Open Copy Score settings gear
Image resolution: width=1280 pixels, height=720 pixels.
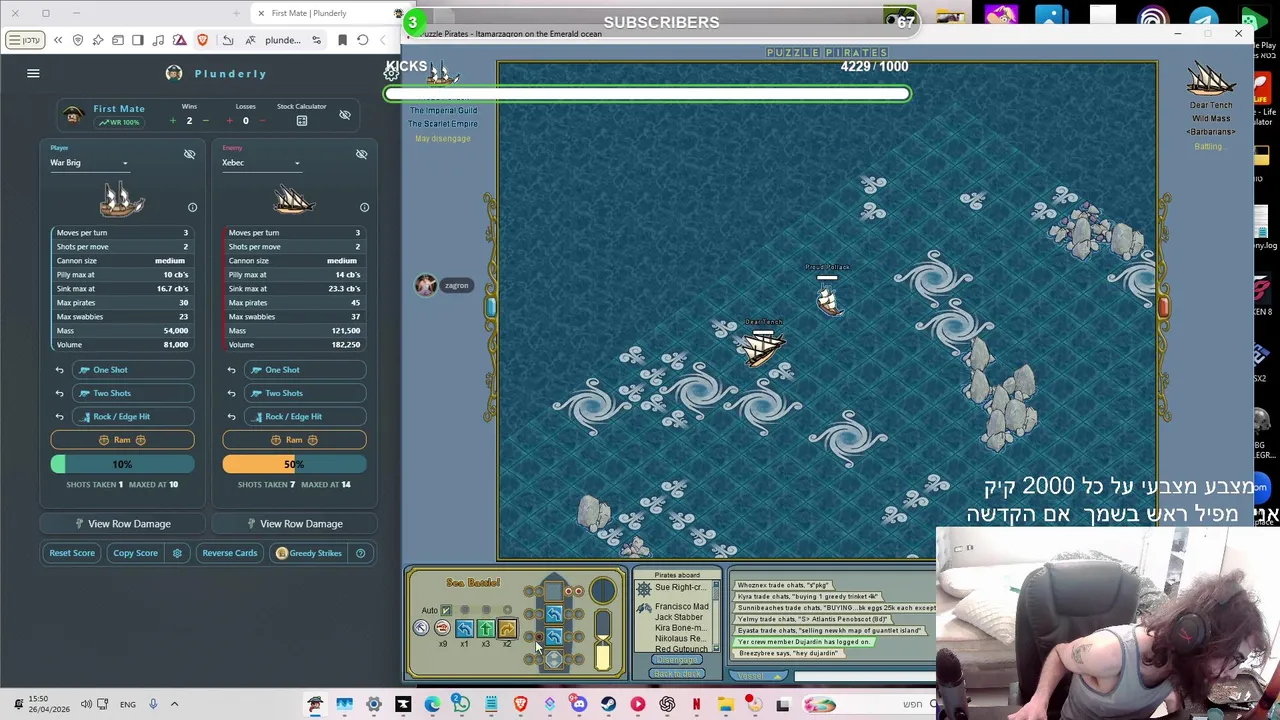pyautogui.click(x=177, y=553)
